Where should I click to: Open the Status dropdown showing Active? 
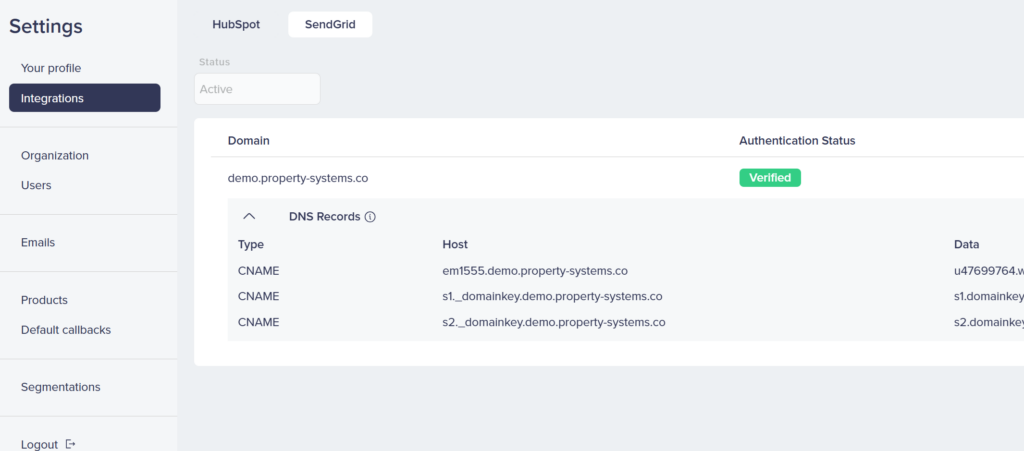click(257, 89)
